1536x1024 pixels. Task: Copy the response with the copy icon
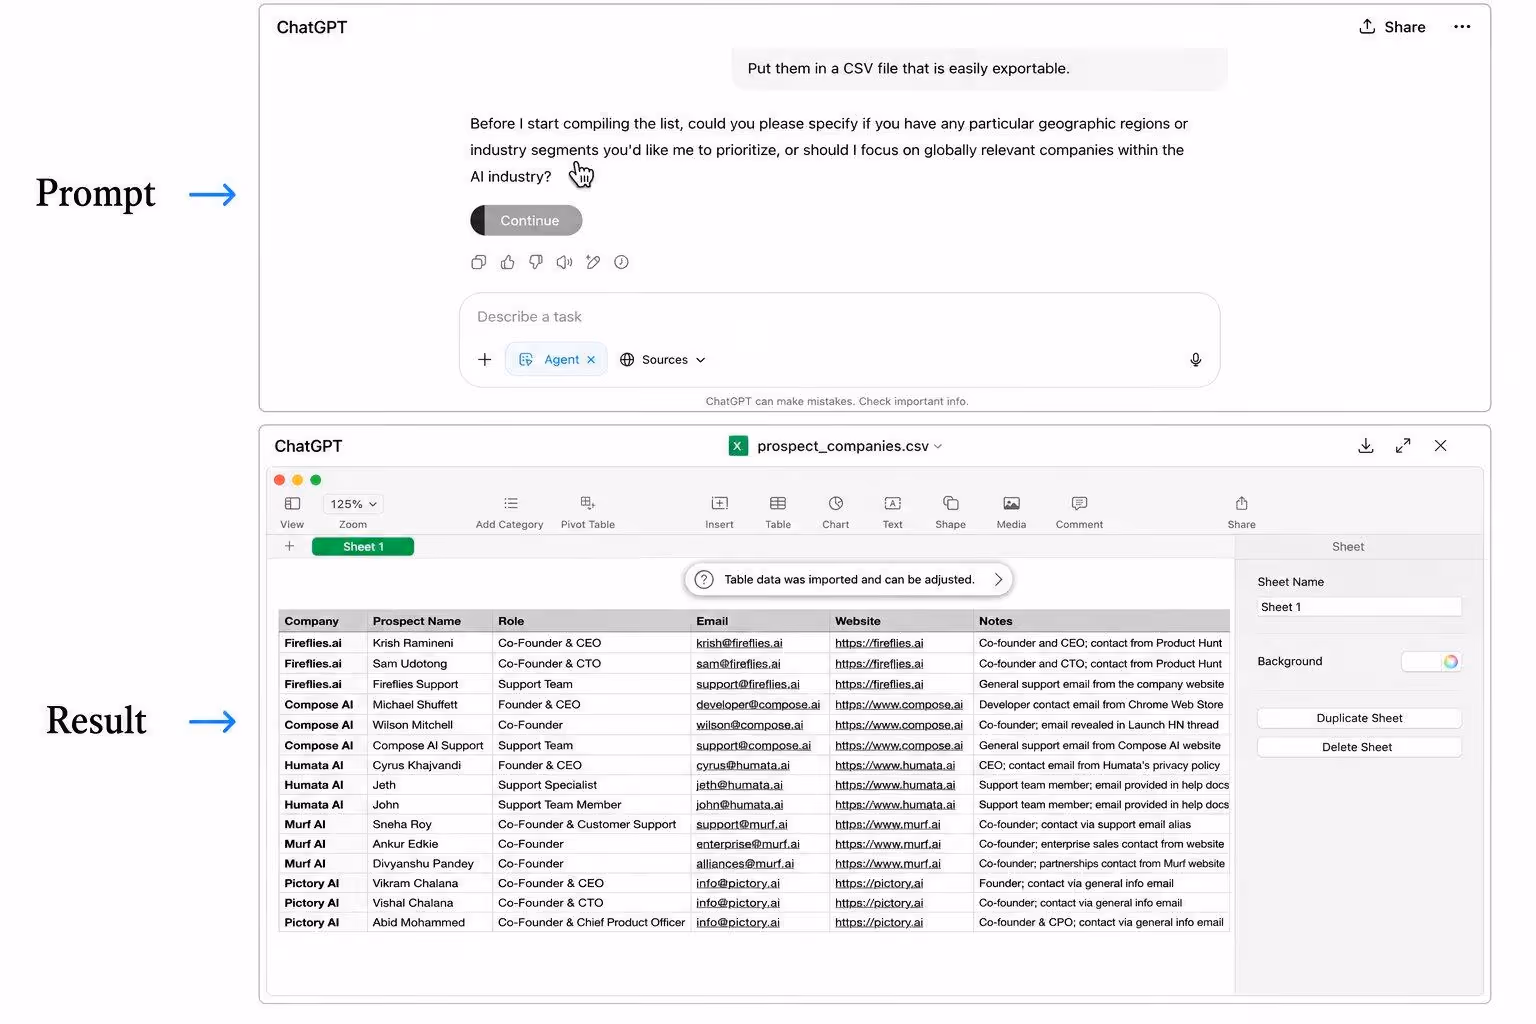click(478, 262)
